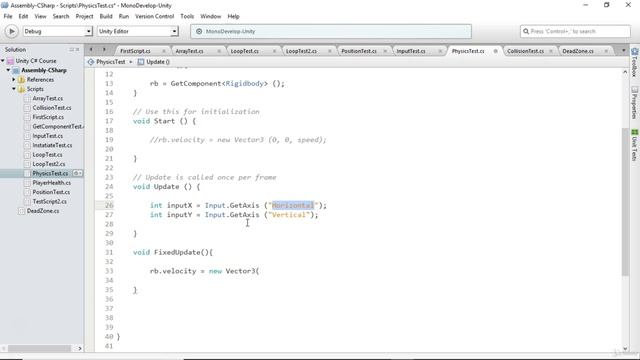640x360 pixels.
Task: Go to previous tab with left arrow
Action: pos(91,49)
